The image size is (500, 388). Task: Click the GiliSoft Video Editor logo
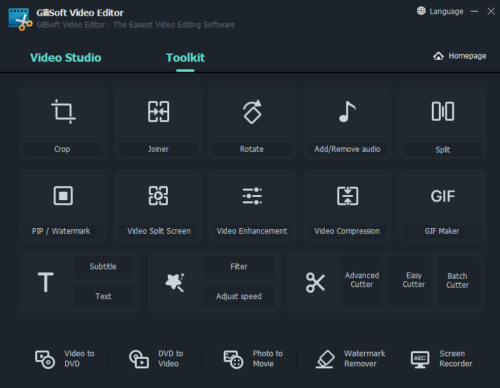20,19
